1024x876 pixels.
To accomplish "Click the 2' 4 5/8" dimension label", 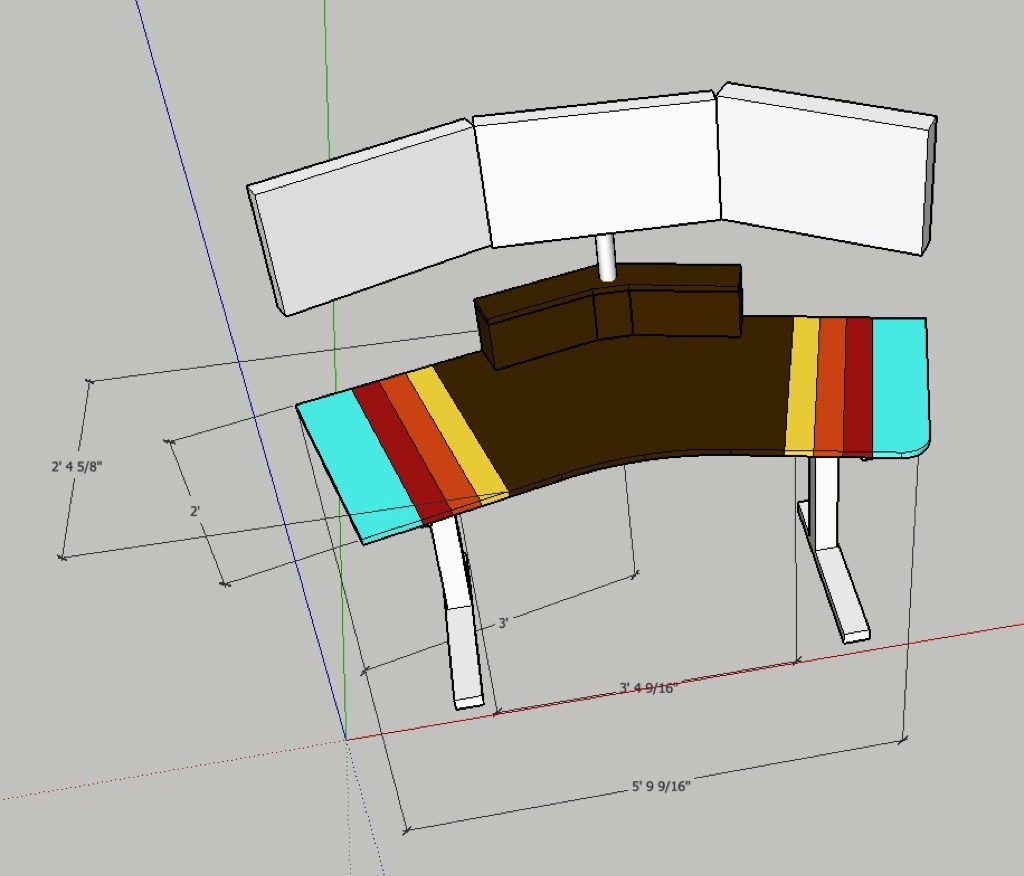I will coord(78,464).
